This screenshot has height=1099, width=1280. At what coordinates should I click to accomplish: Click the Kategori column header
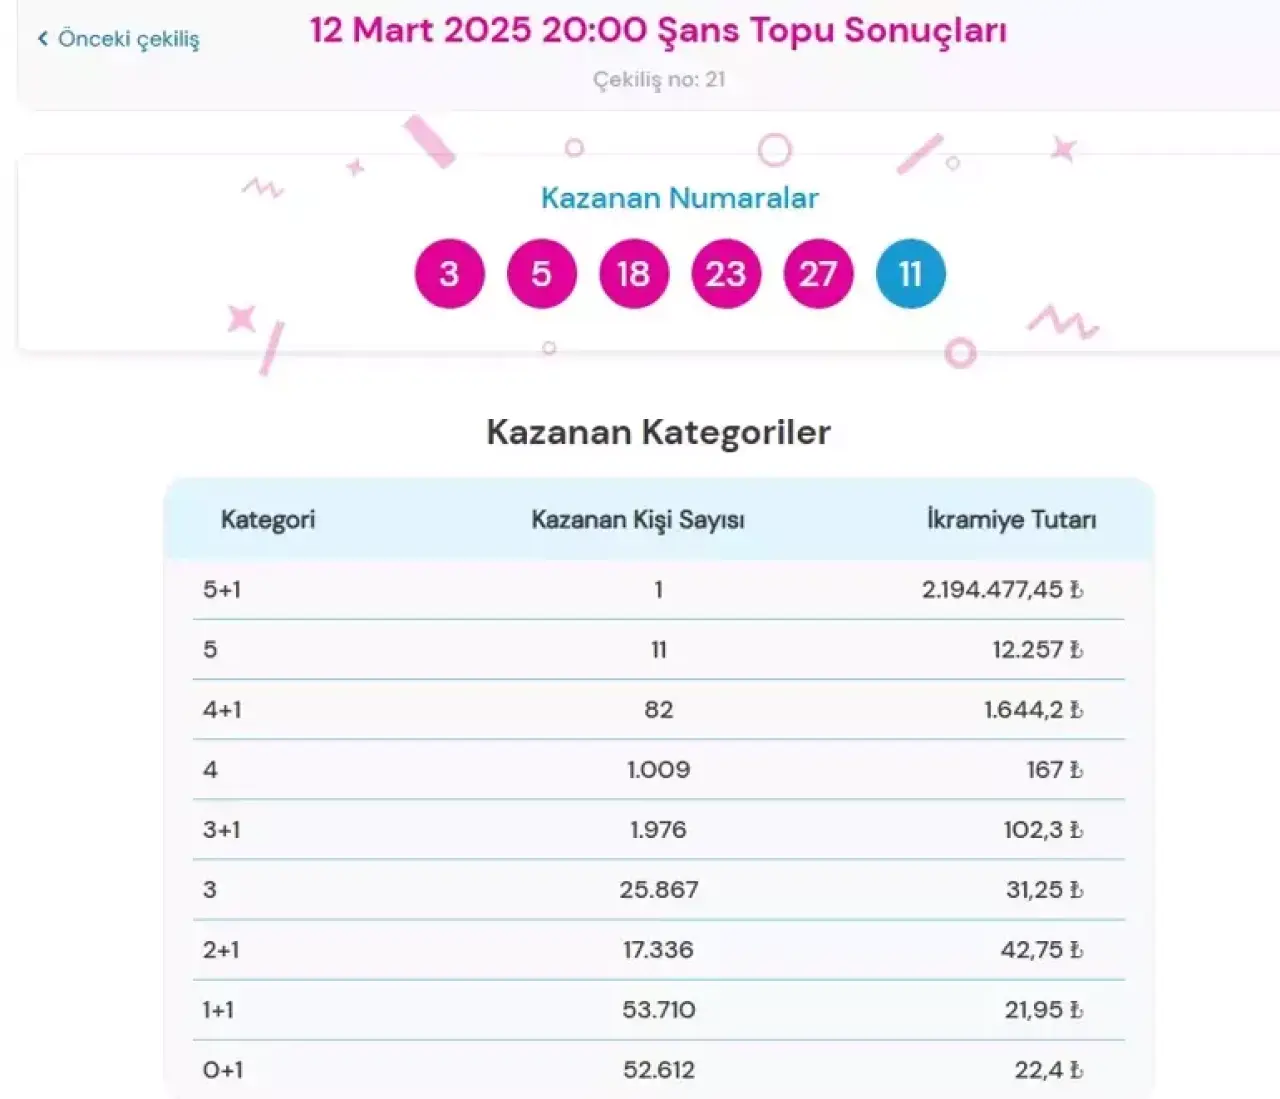coord(268,520)
